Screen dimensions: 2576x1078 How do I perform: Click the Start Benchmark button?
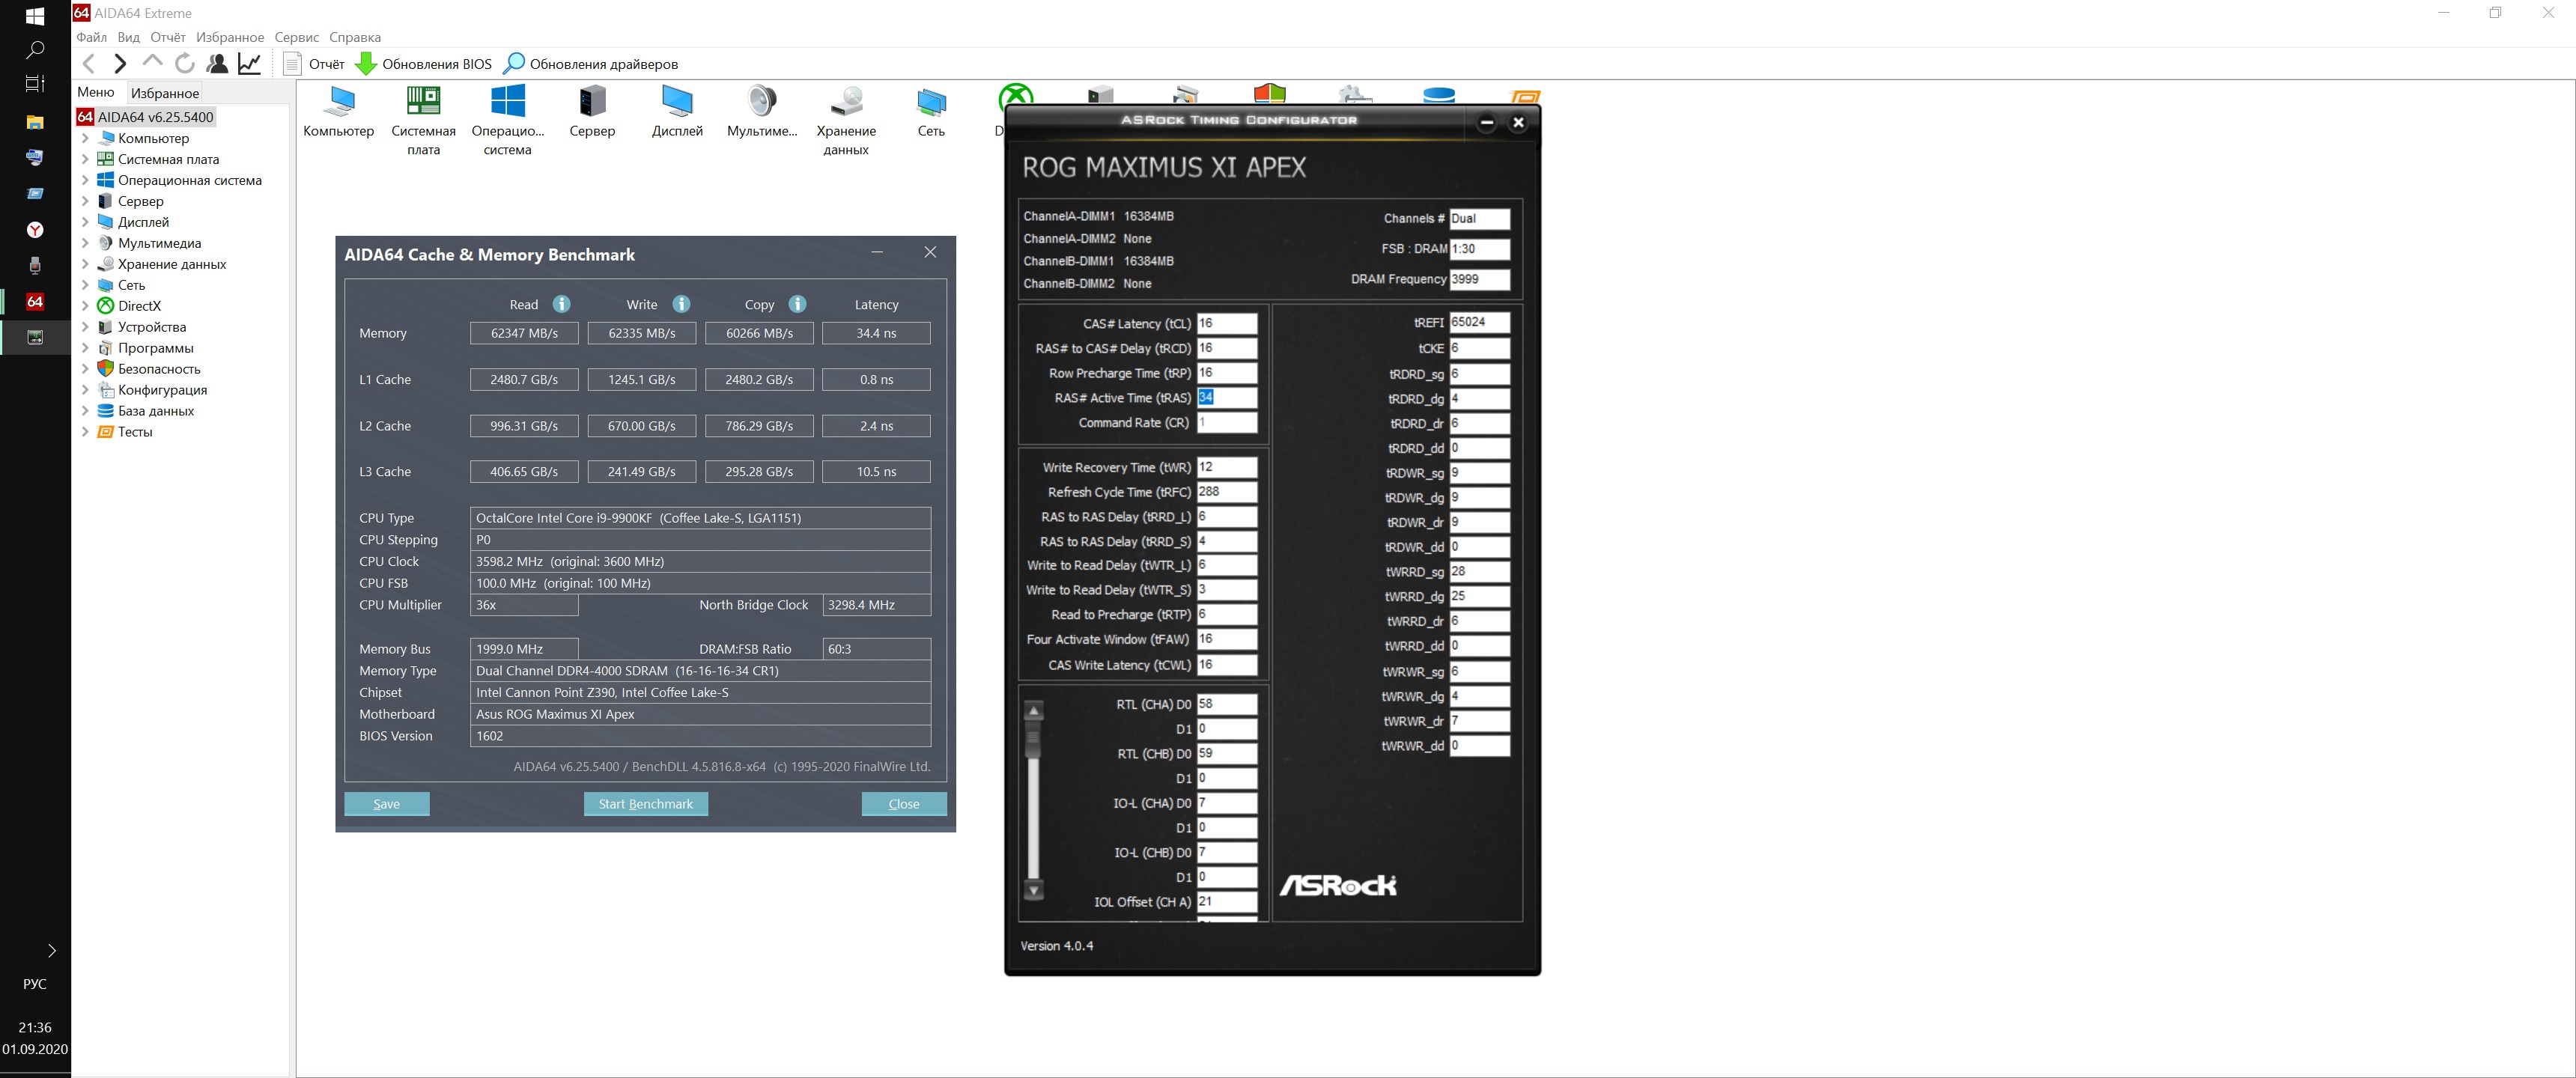pyautogui.click(x=645, y=804)
